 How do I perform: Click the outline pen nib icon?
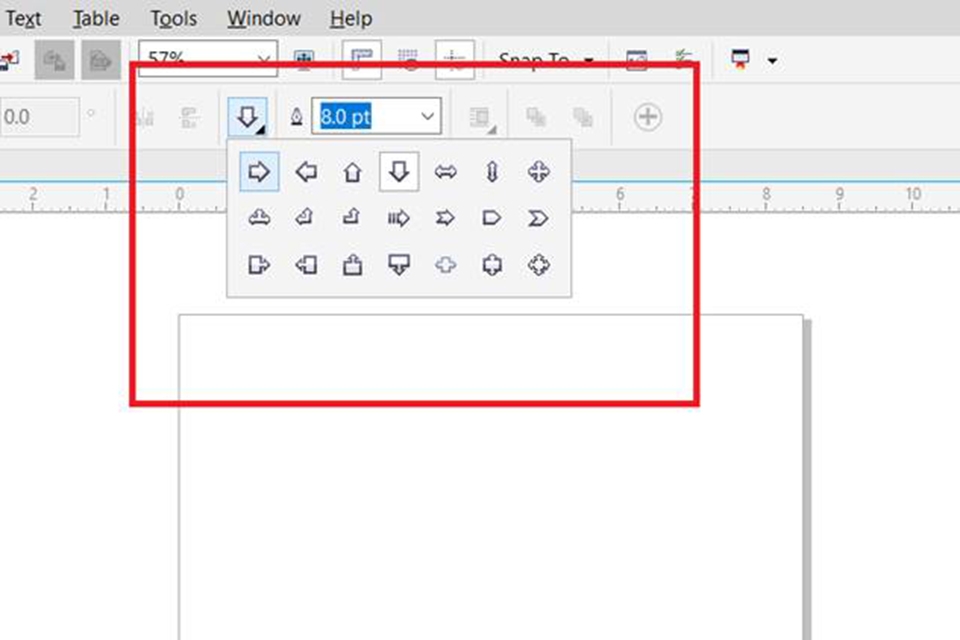(x=296, y=116)
